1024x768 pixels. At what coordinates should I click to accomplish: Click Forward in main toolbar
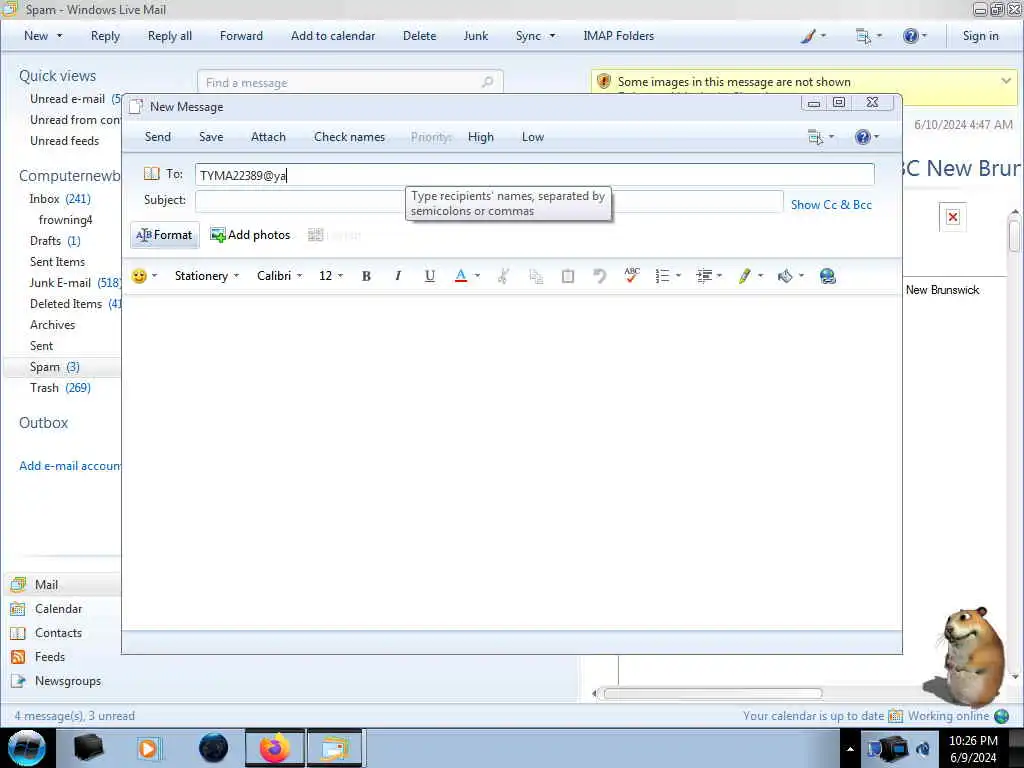(x=241, y=36)
